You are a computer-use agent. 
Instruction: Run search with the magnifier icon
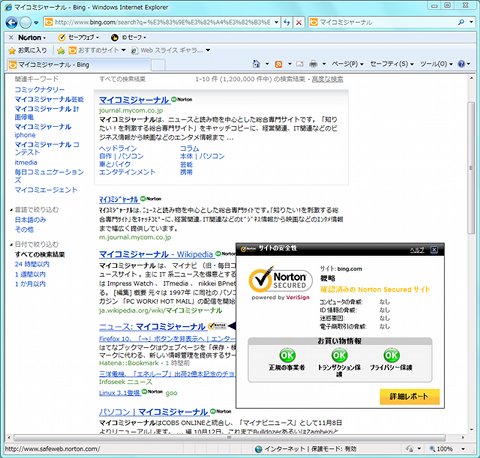point(461,22)
